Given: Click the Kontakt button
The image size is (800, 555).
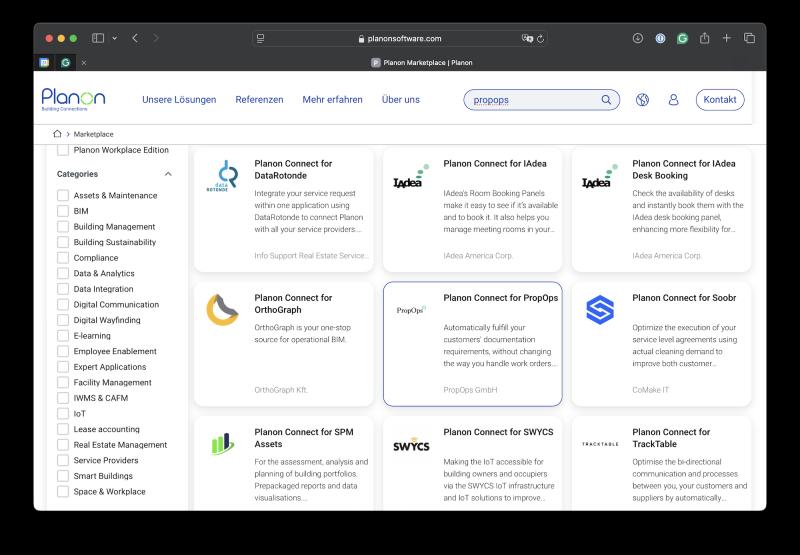Looking at the screenshot, I should (x=719, y=100).
